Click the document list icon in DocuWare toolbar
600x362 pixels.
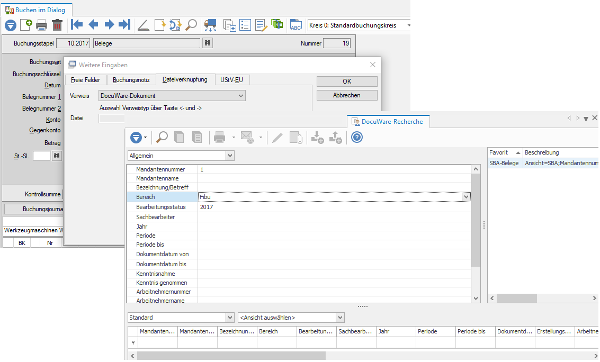pyautogui.click(x=197, y=137)
